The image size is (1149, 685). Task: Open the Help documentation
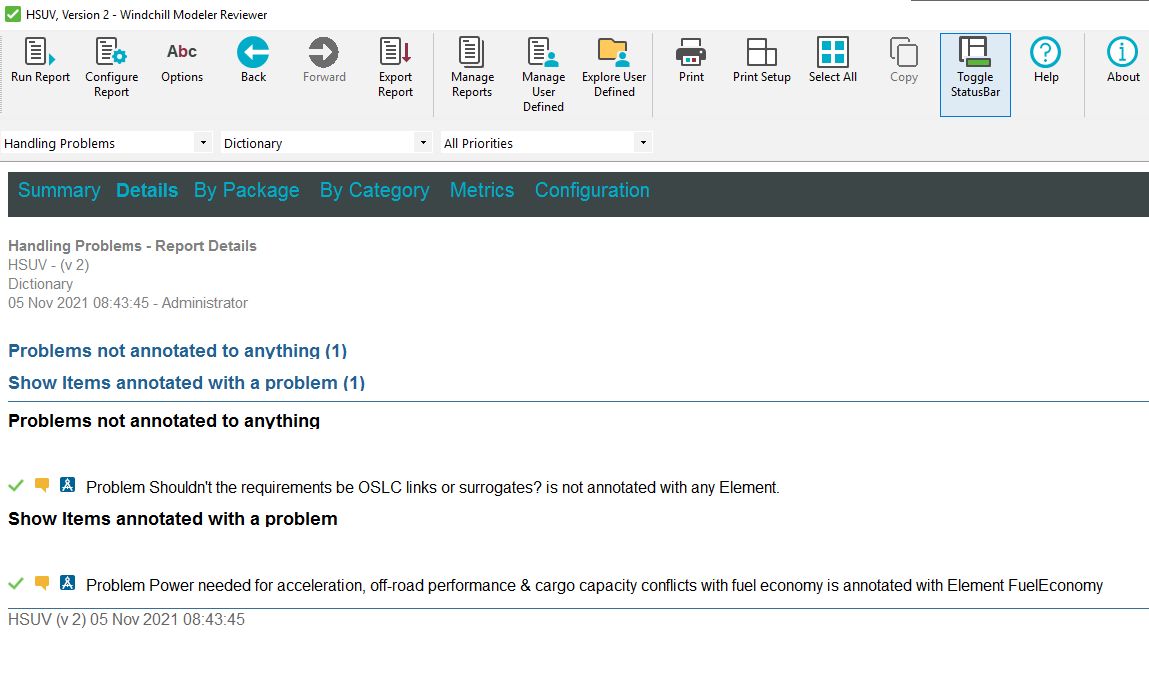pos(1045,60)
